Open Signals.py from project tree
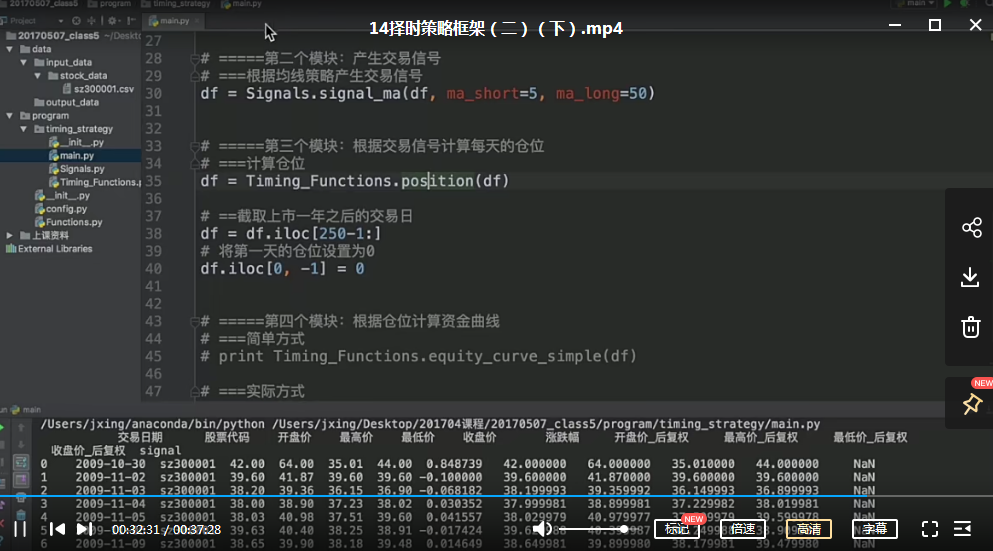 pos(77,168)
